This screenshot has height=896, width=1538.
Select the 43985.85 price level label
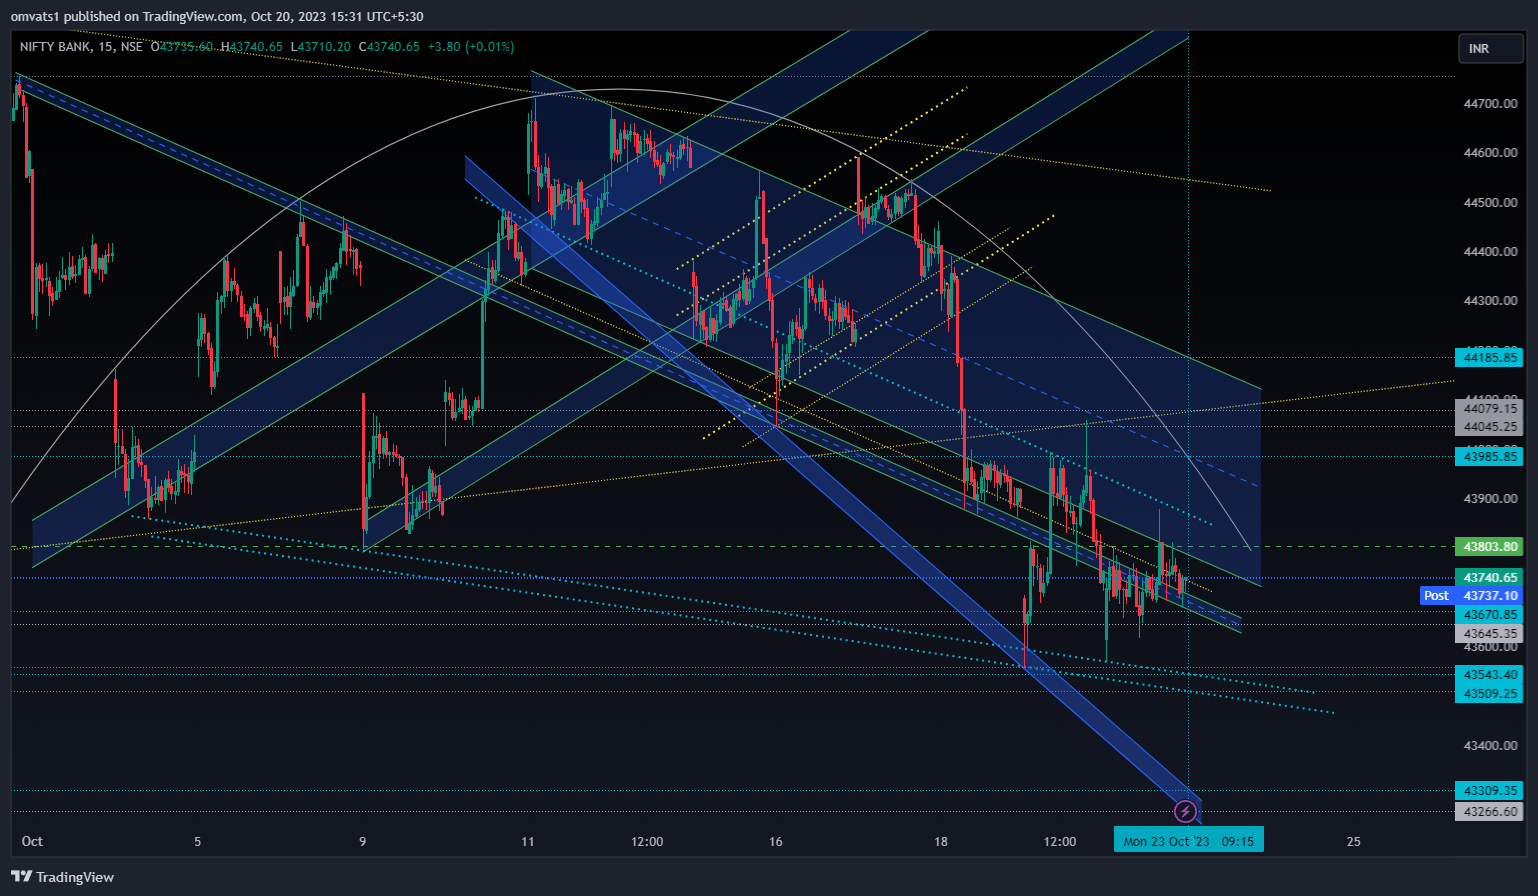pyautogui.click(x=1489, y=456)
